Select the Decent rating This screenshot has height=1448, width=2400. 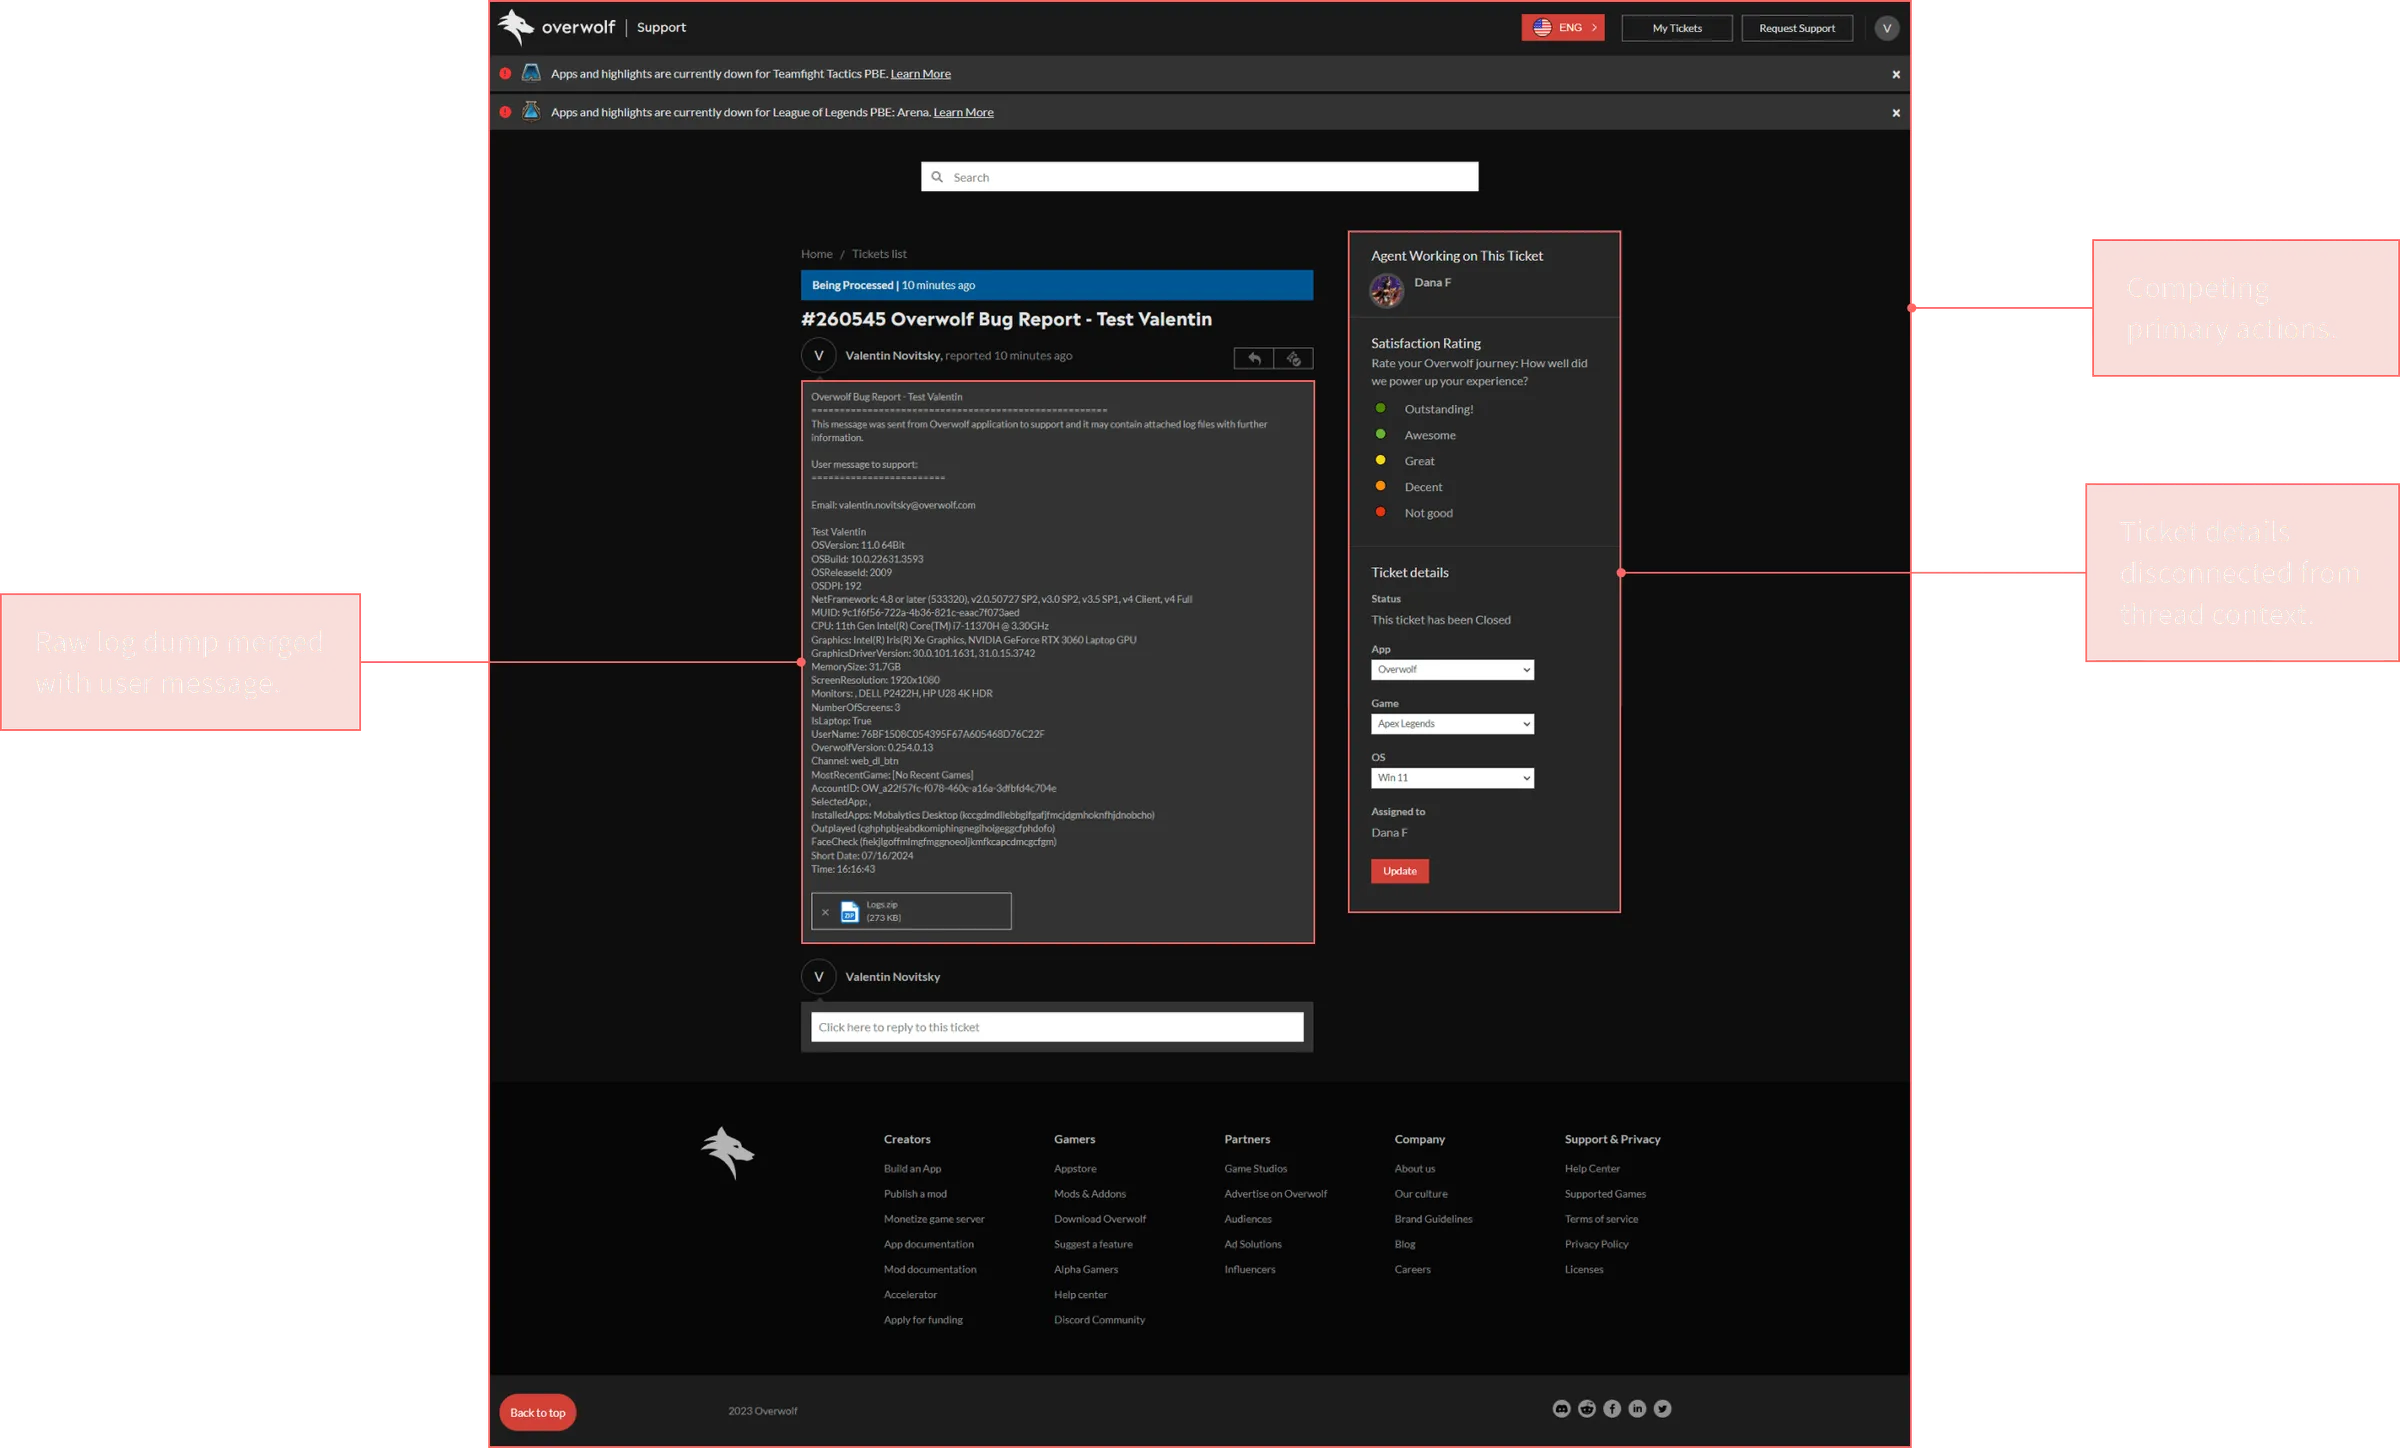1380,486
